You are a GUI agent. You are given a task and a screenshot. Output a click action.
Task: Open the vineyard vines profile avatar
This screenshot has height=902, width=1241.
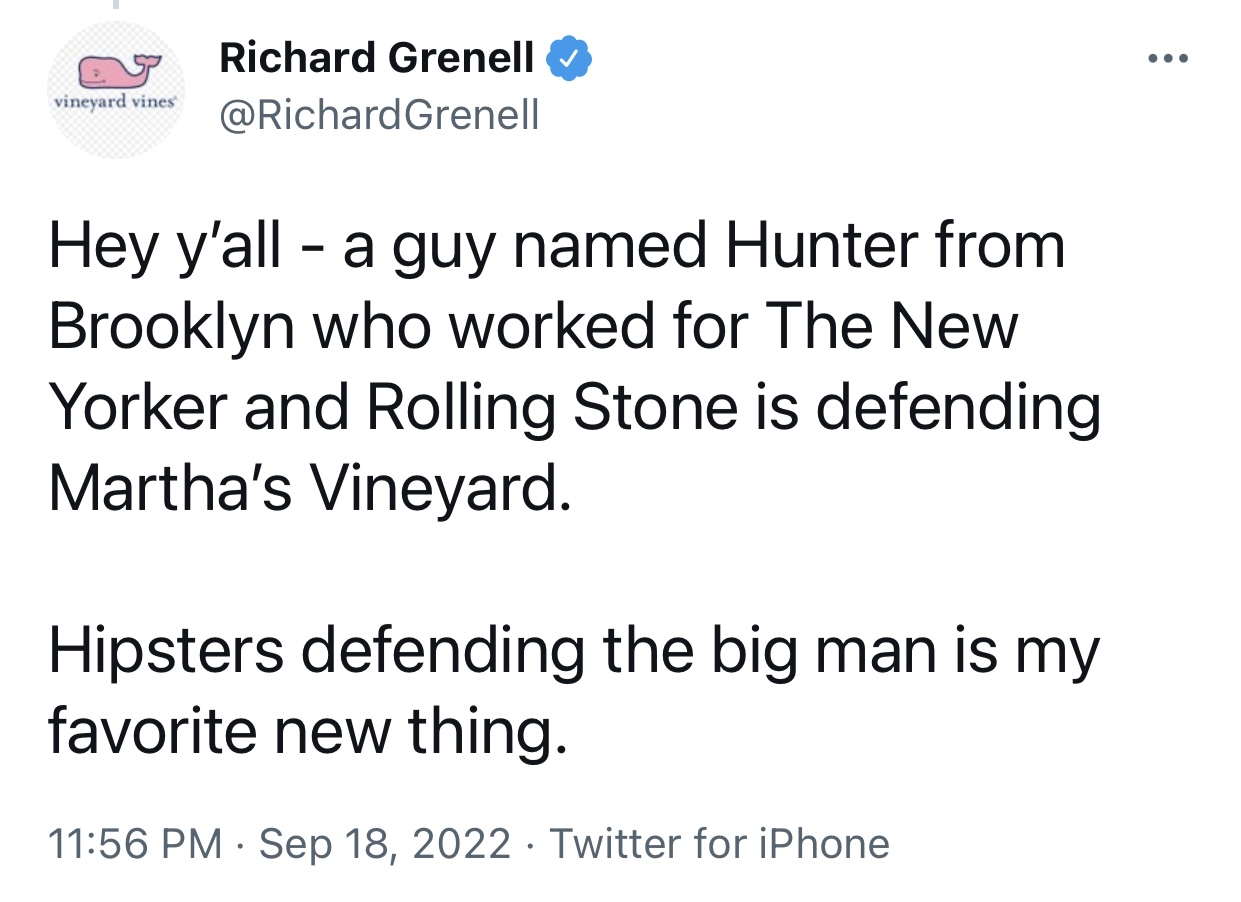[x=115, y=90]
